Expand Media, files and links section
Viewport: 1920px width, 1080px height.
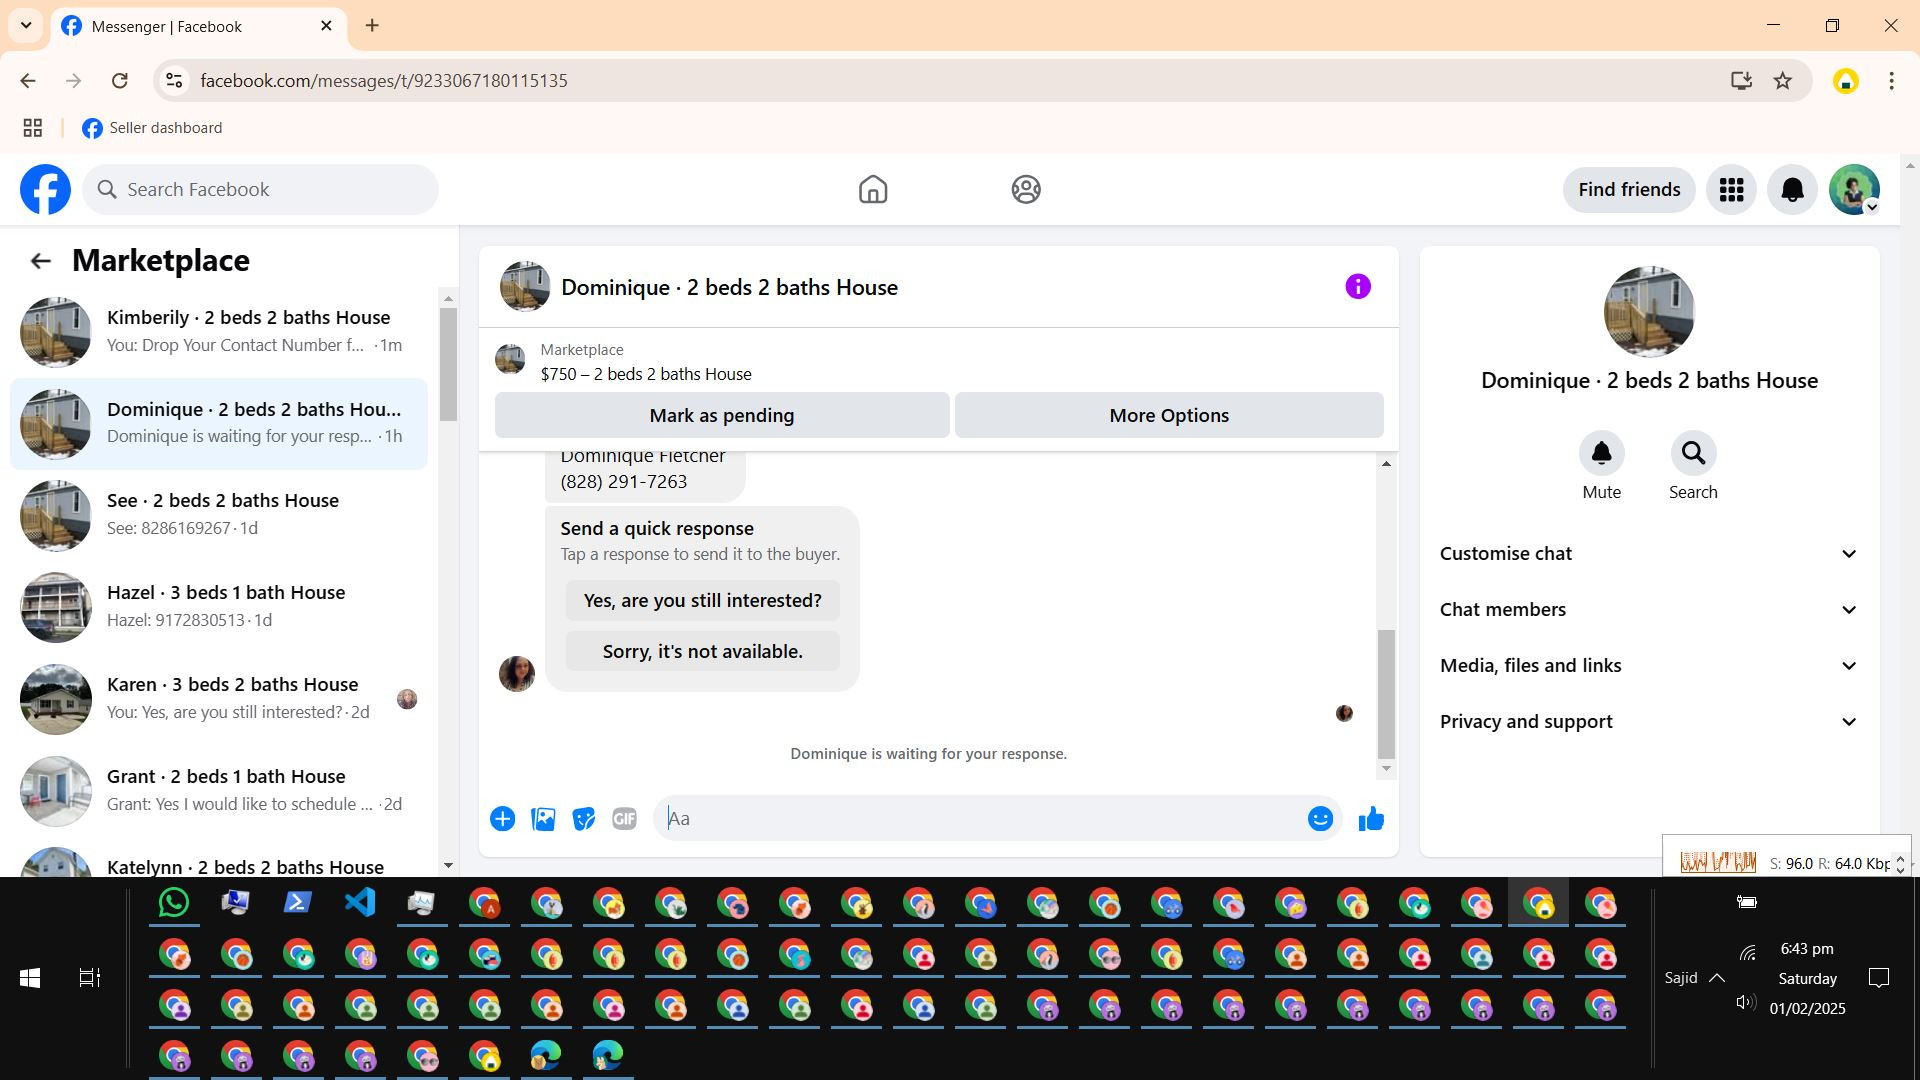click(1648, 666)
